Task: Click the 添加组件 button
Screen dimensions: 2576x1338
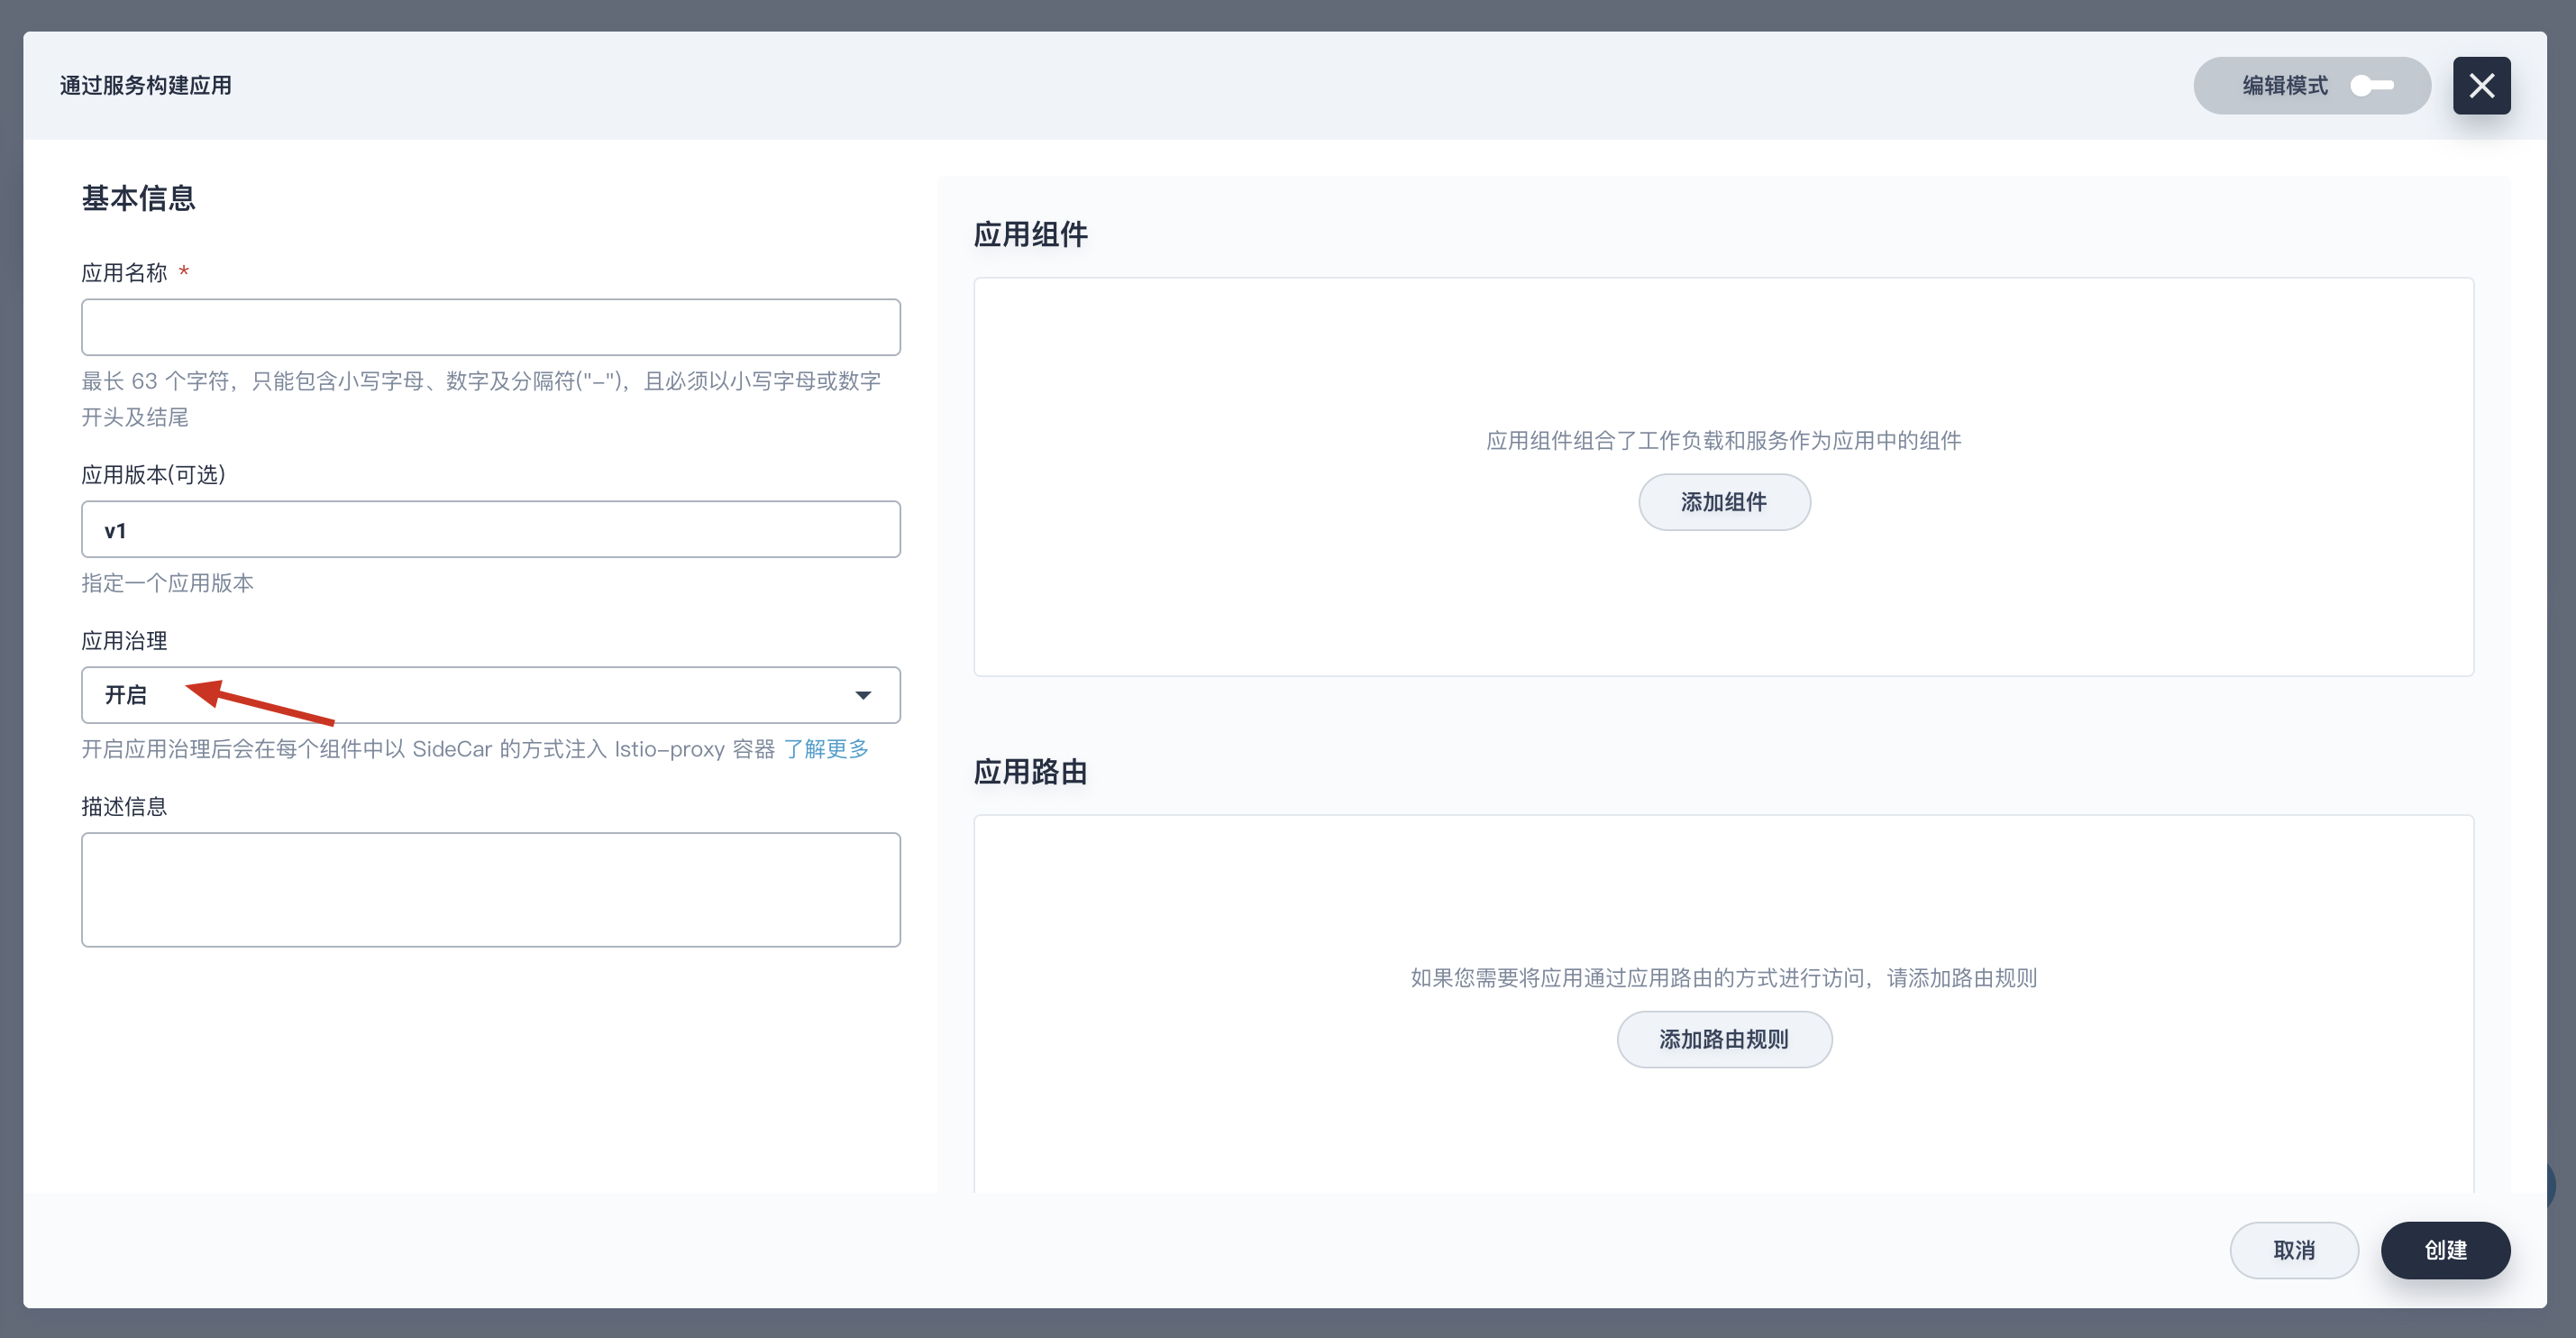Action: click(1724, 502)
